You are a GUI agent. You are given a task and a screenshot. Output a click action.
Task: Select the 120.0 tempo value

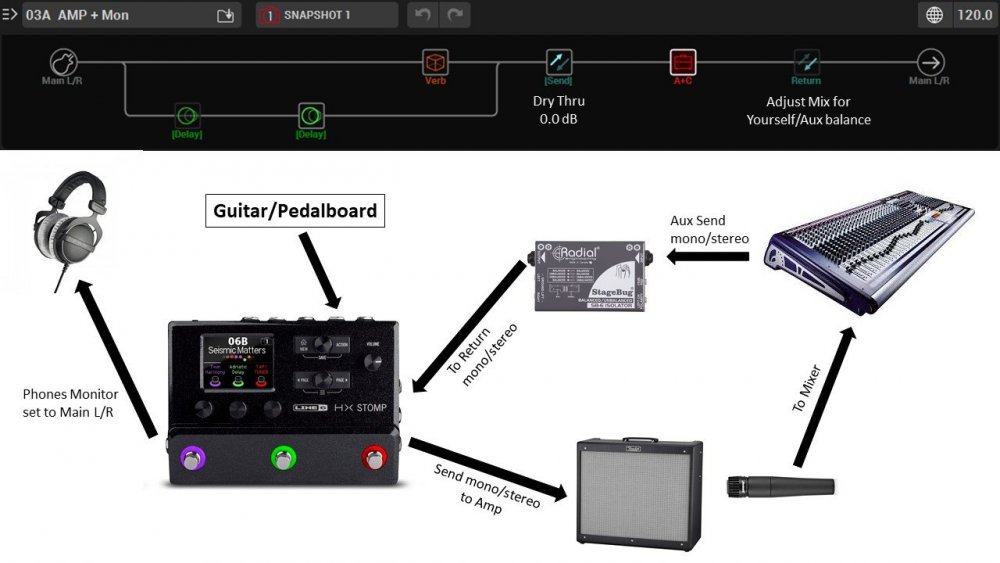[x=974, y=15]
